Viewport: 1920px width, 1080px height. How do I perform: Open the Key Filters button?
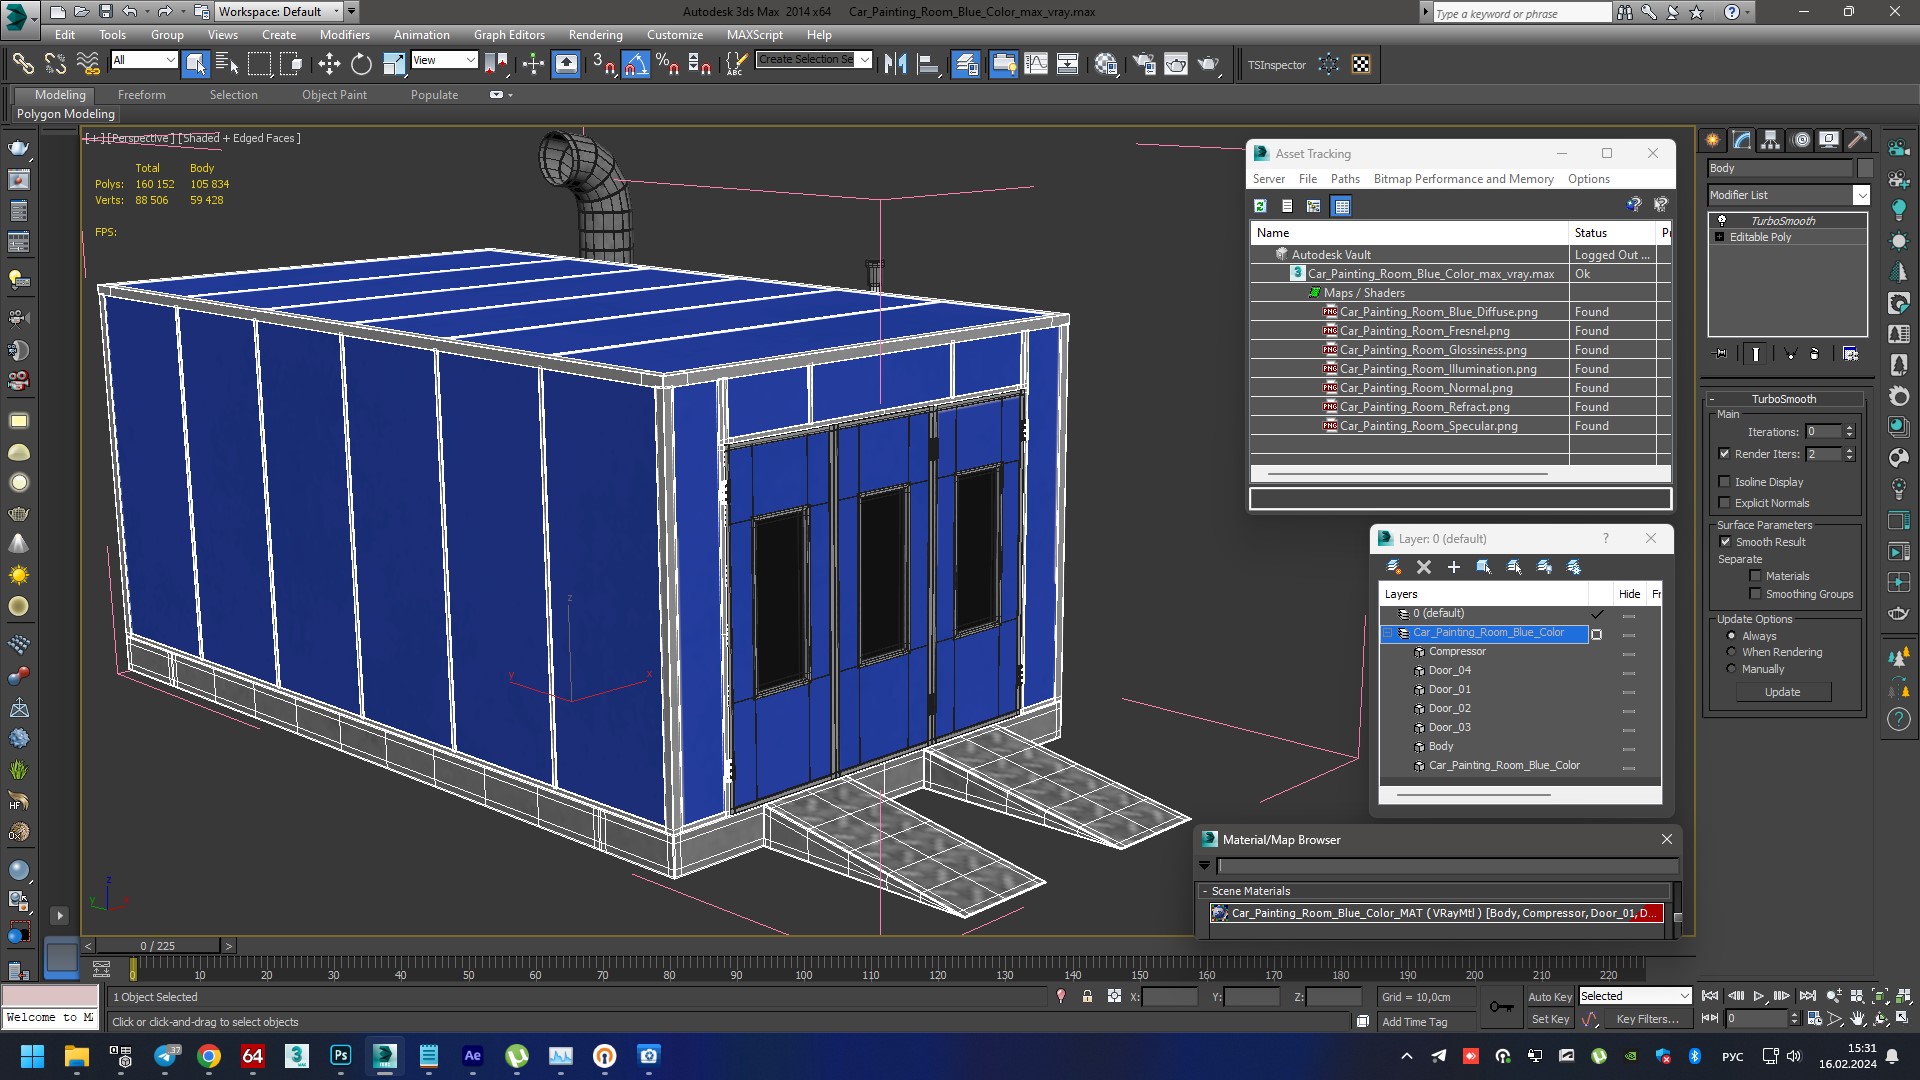(x=1647, y=1019)
